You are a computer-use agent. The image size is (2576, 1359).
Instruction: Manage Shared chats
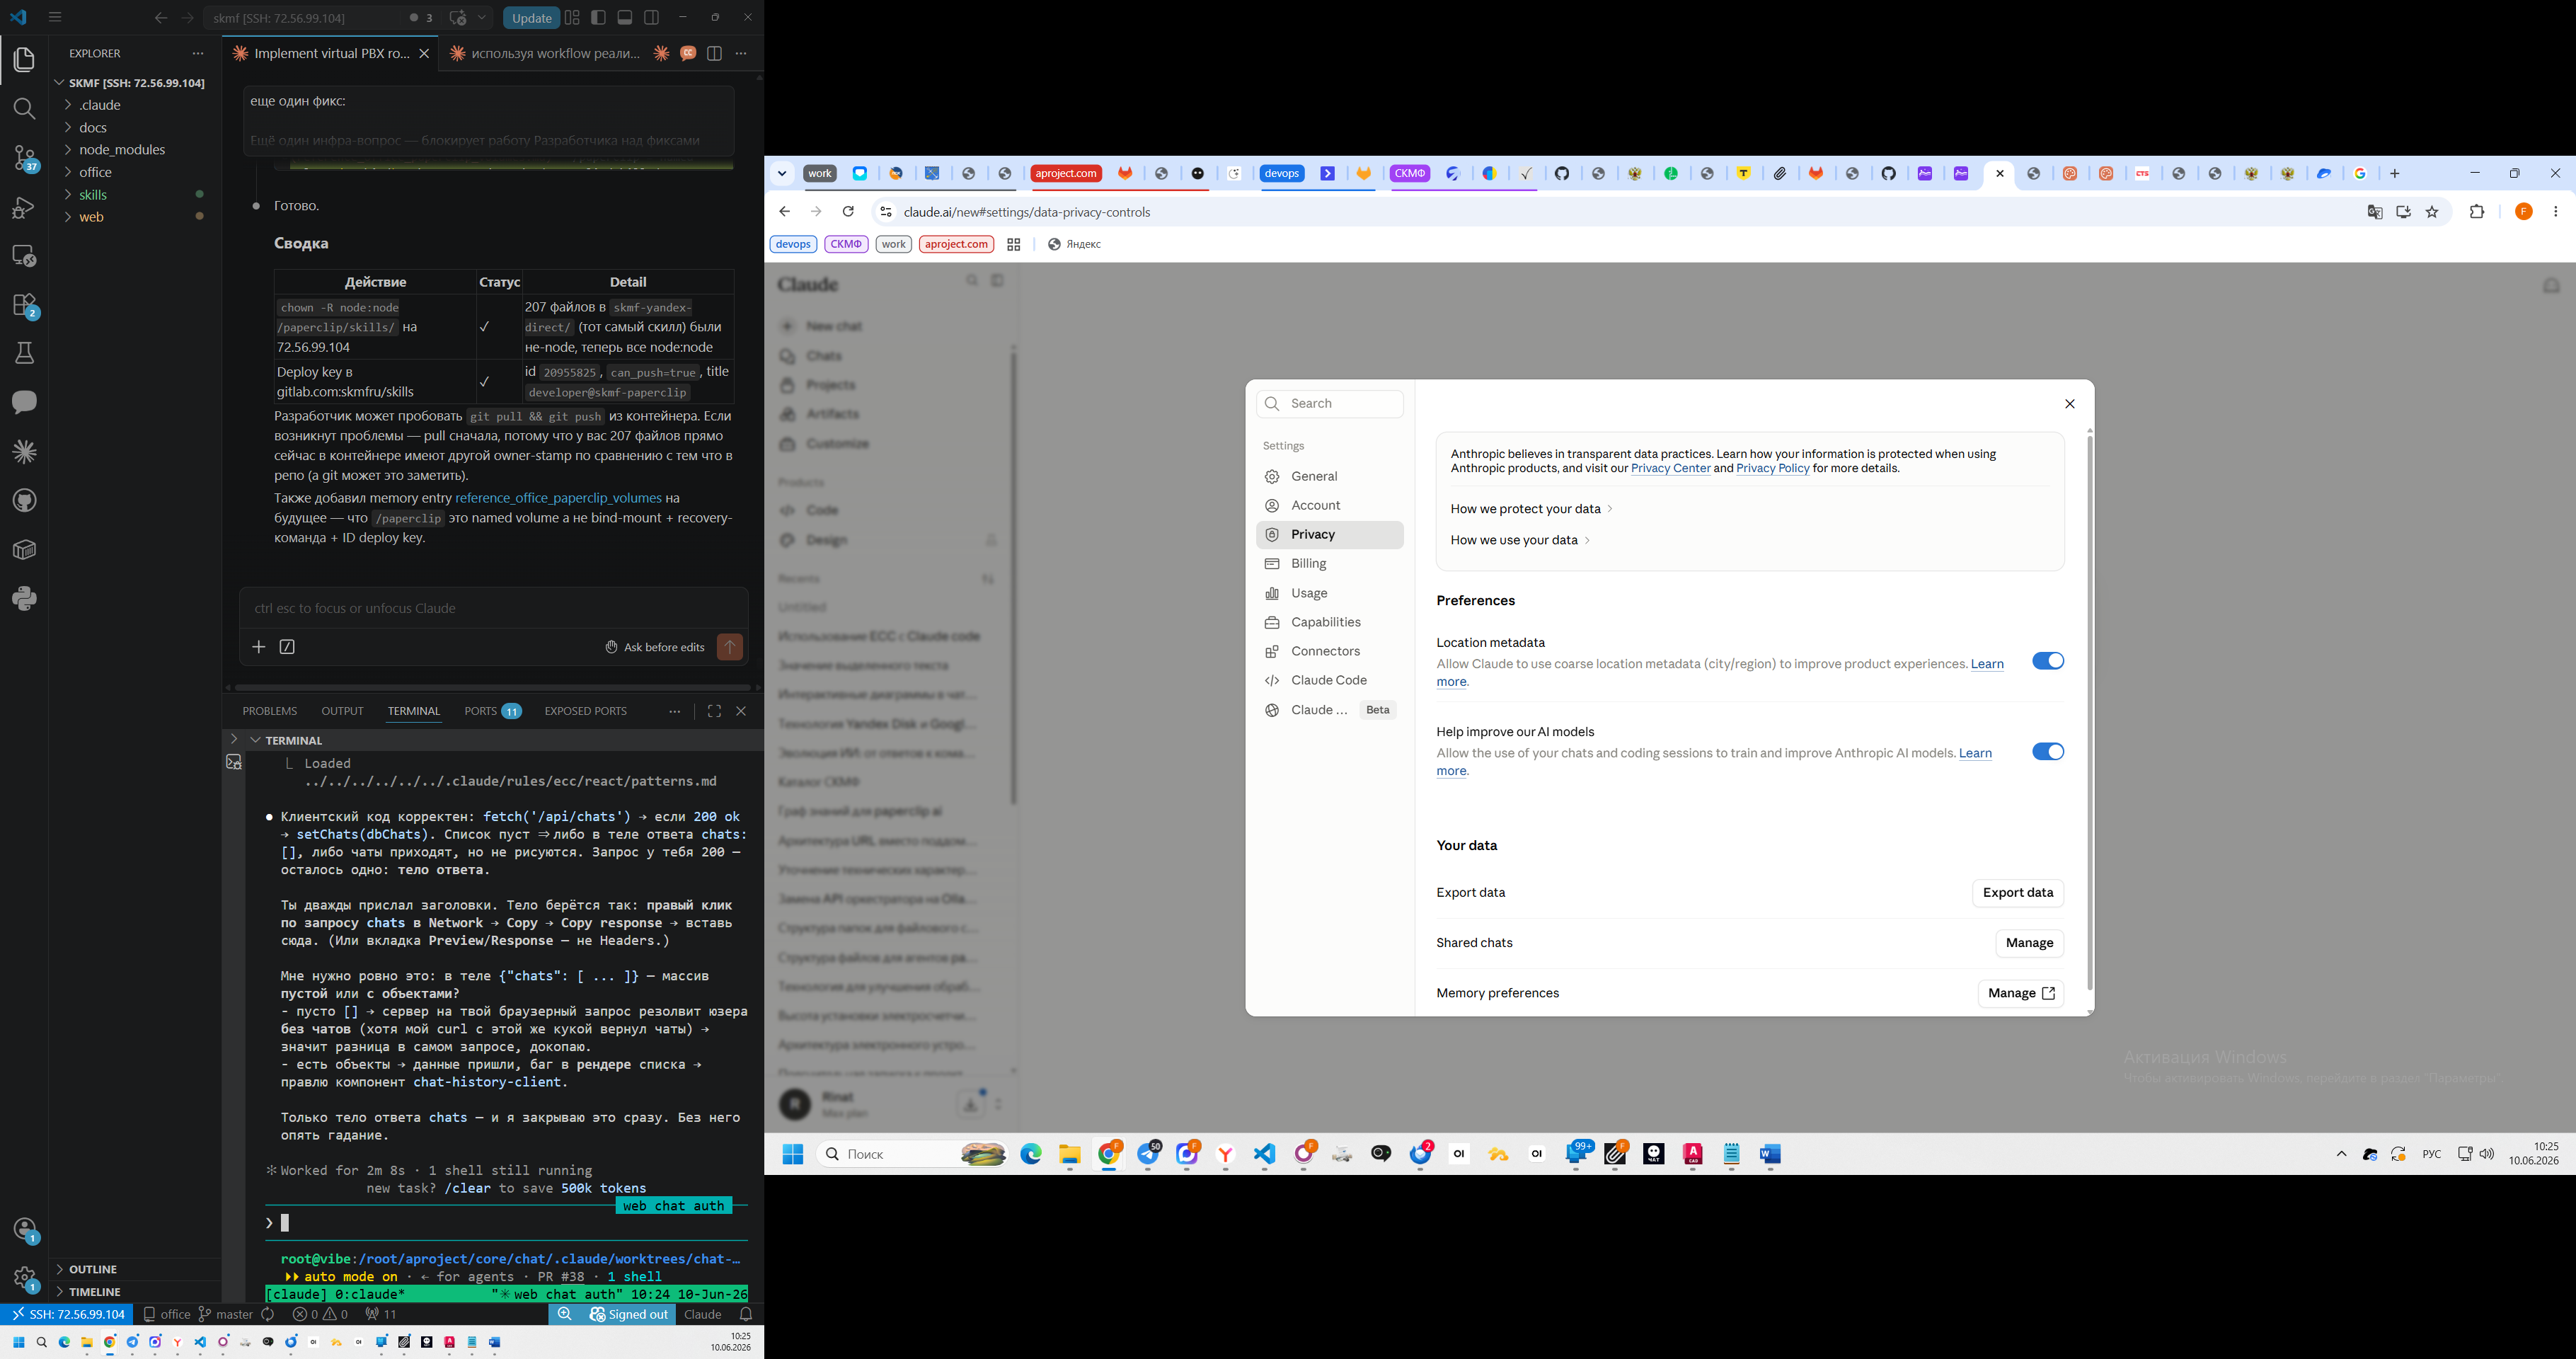tap(2029, 943)
